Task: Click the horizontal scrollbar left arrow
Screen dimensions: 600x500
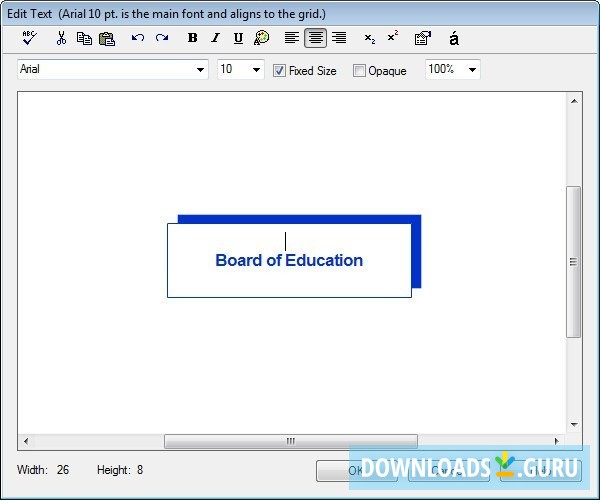Action: pos(26,441)
